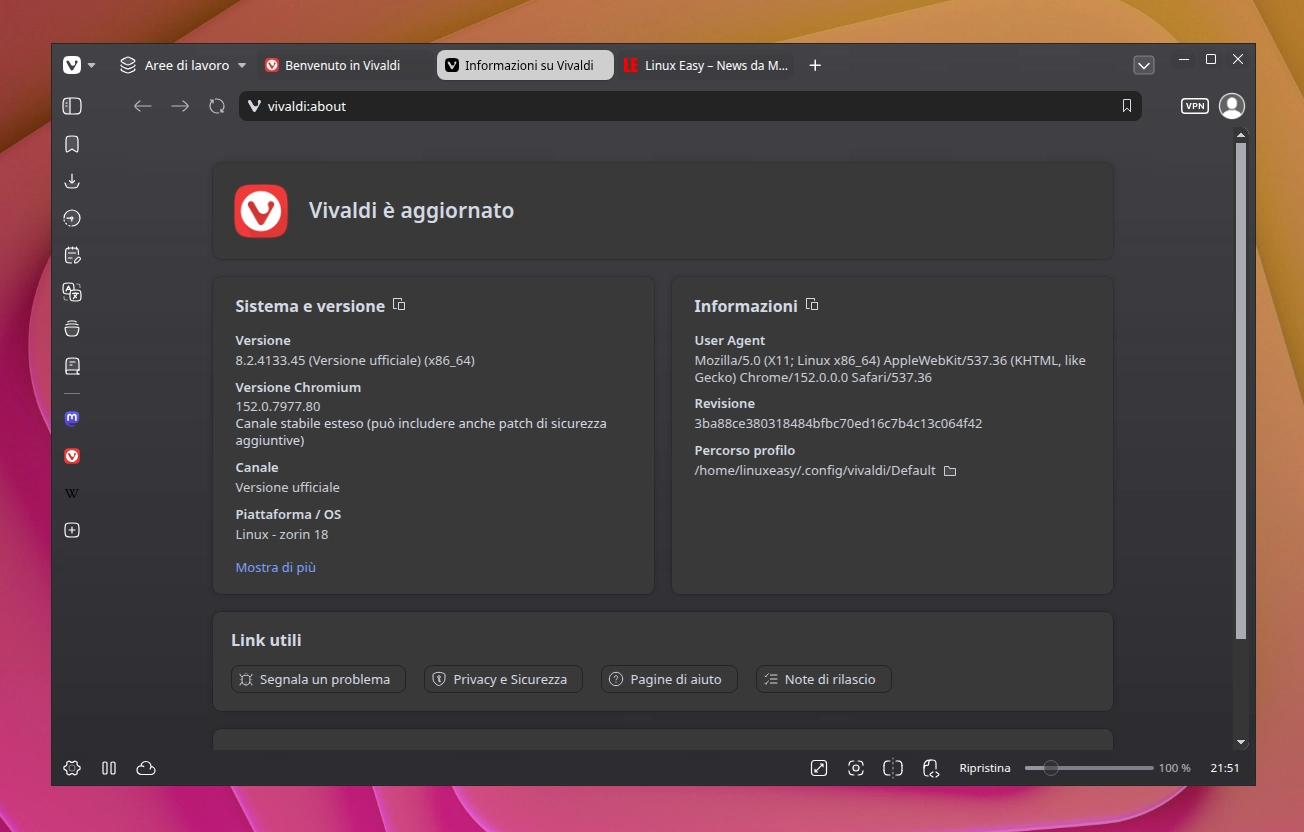Expand the tab list dropdown button
The height and width of the screenshot is (832, 1304).
pos(1144,65)
